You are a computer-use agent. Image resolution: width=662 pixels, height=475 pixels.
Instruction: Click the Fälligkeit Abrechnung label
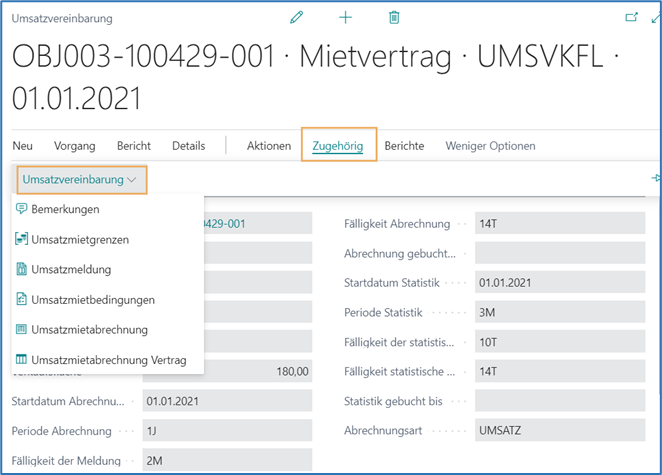point(397,224)
